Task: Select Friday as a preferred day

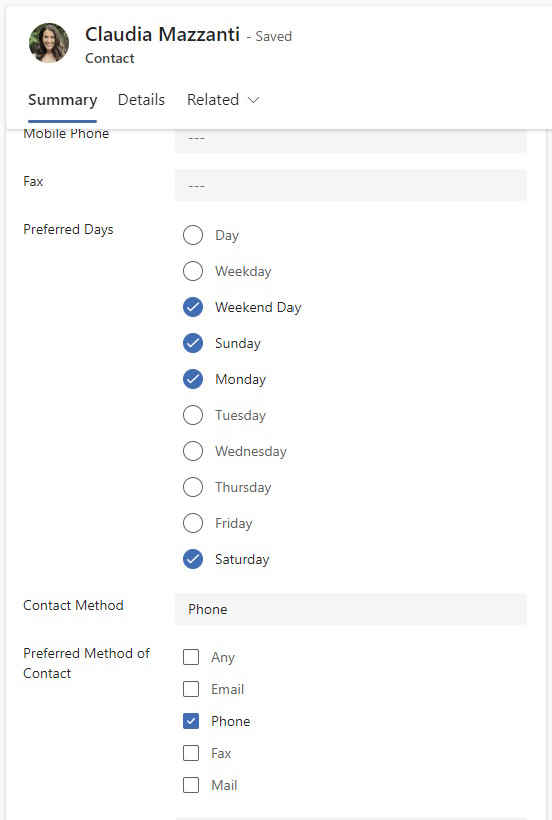Action: 193,523
